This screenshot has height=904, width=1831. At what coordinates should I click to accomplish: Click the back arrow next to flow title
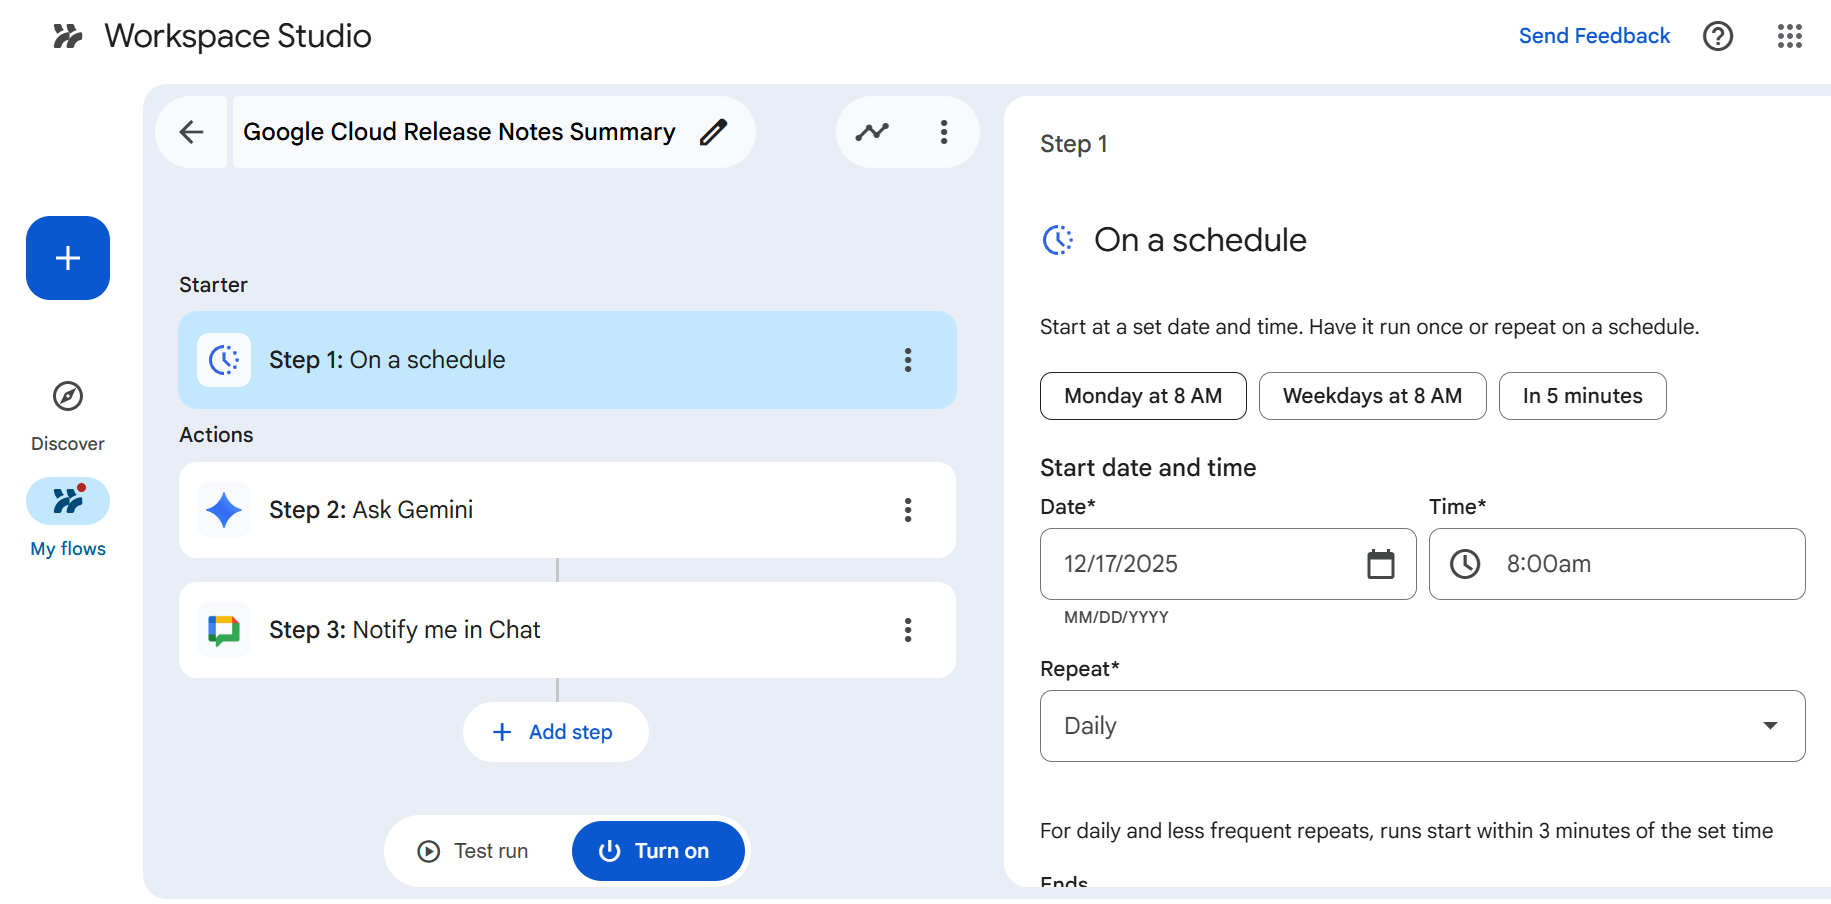[x=191, y=132]
